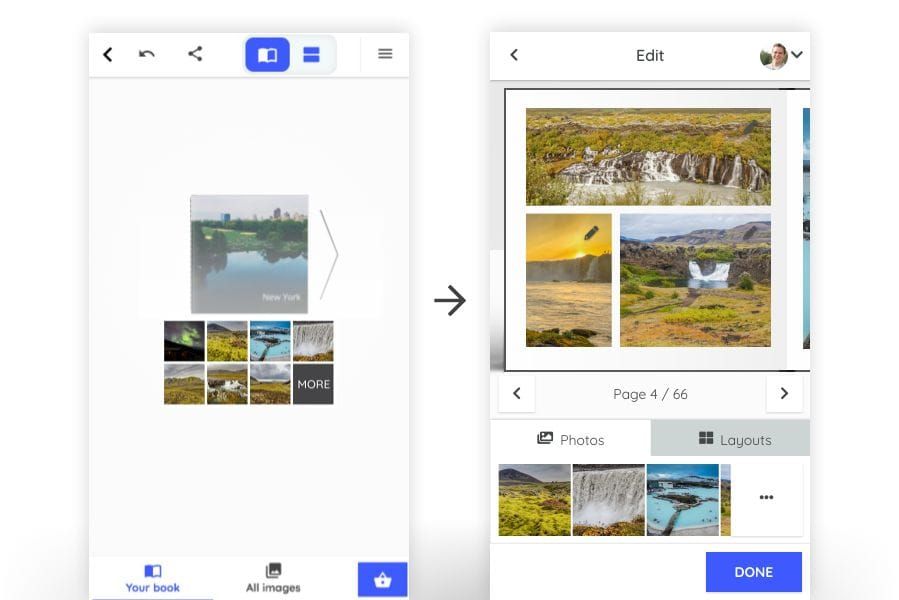Switch to the Layouts tab

pos(733,439)
